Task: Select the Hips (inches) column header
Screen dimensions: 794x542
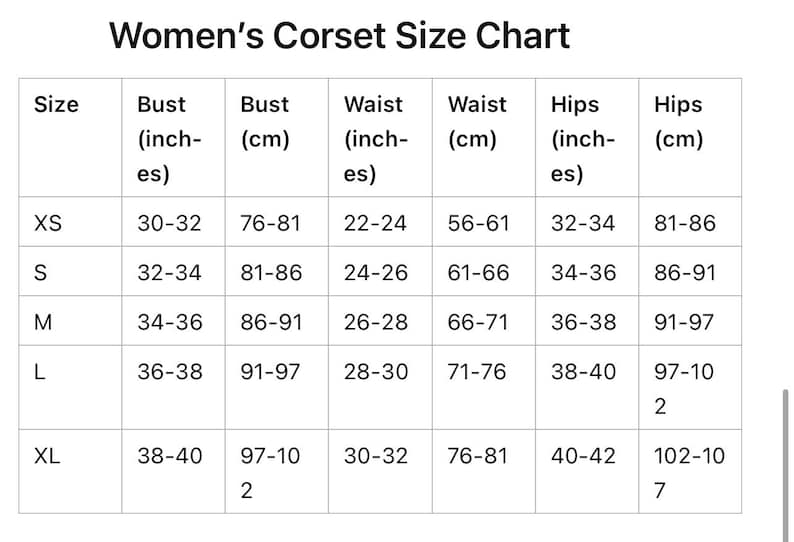Action: 583,139
